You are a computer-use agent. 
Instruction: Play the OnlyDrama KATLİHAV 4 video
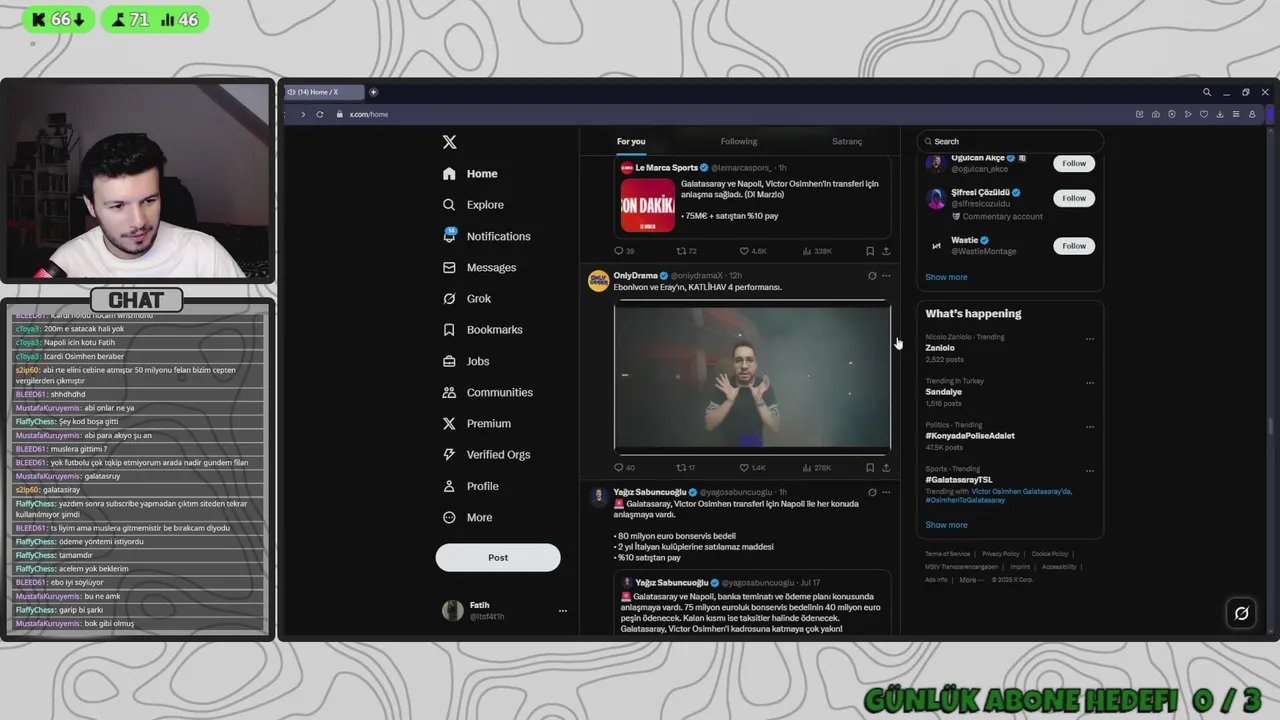(x=752, y=376)
